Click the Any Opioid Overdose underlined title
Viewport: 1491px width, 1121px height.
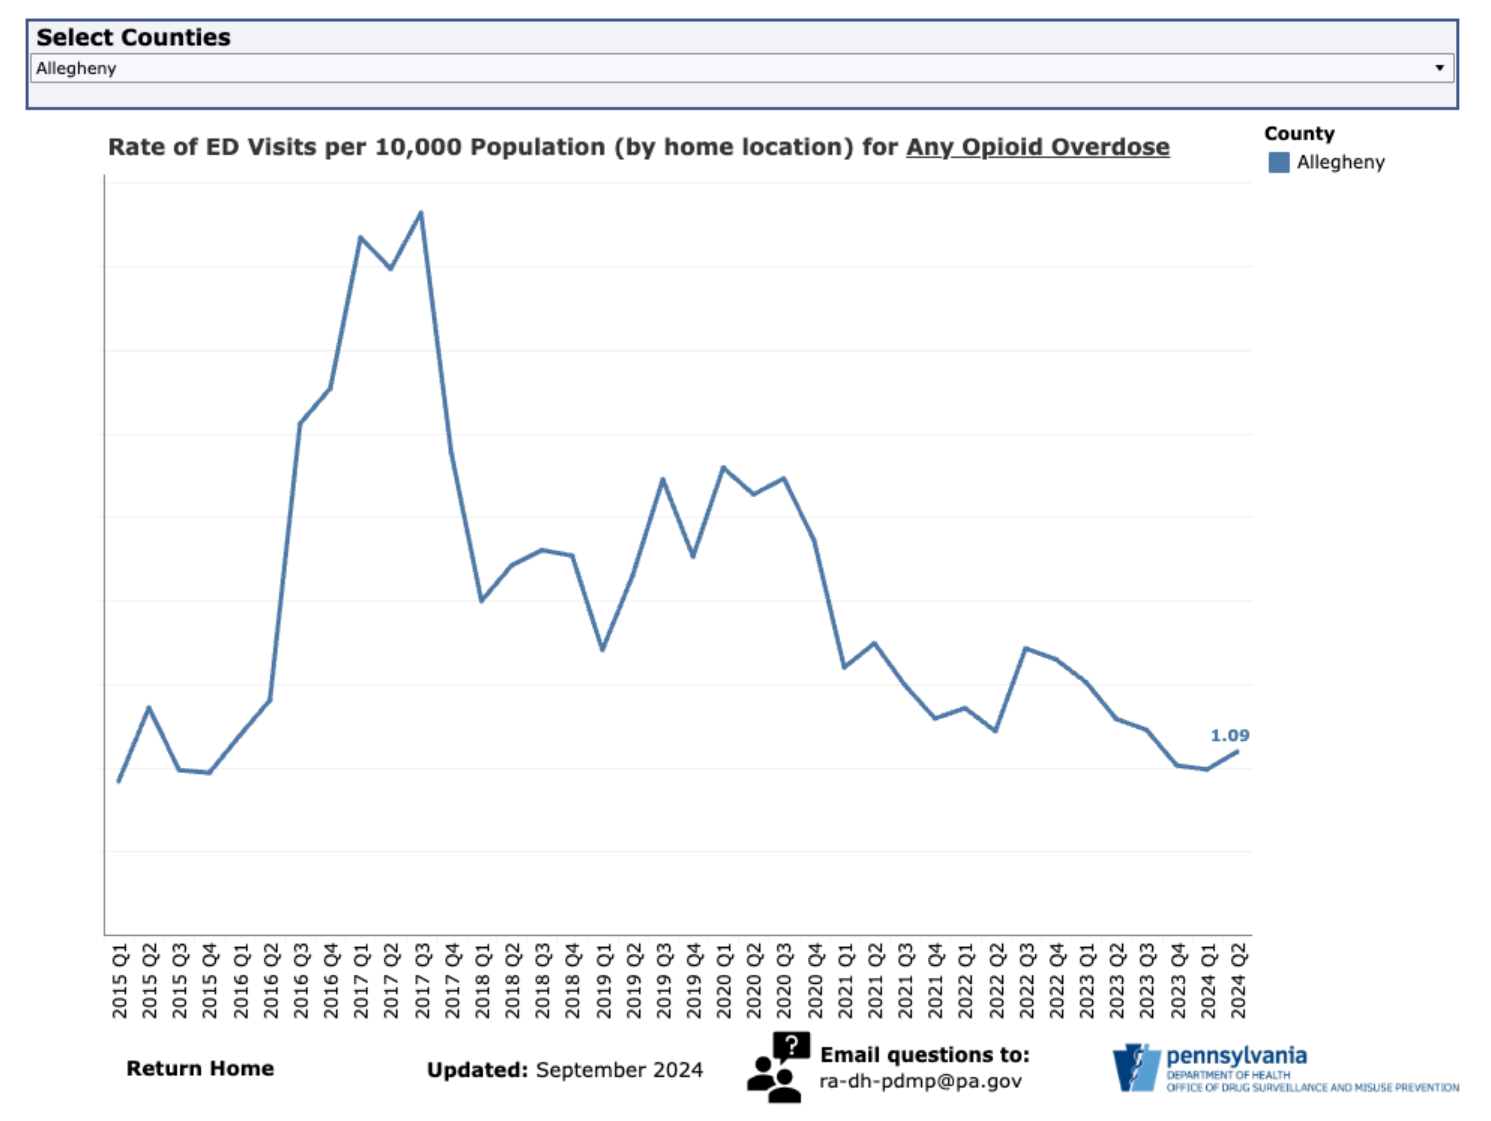pos(1037,147)
